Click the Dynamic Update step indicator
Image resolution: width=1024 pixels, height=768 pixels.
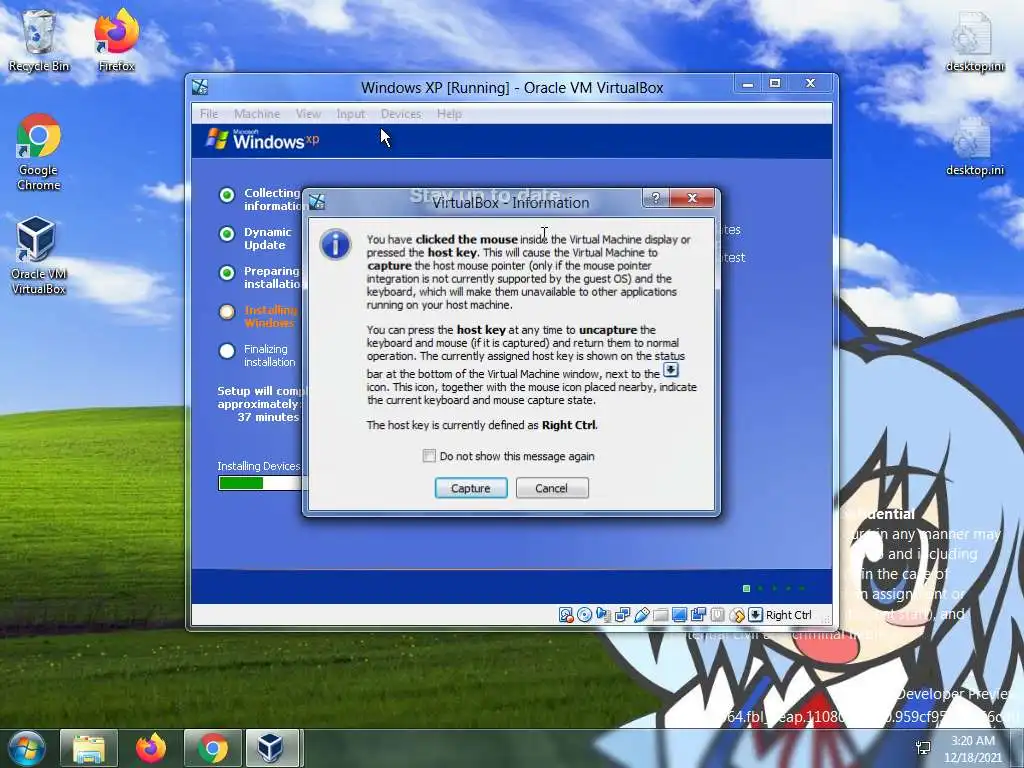(x=227, y=234)
